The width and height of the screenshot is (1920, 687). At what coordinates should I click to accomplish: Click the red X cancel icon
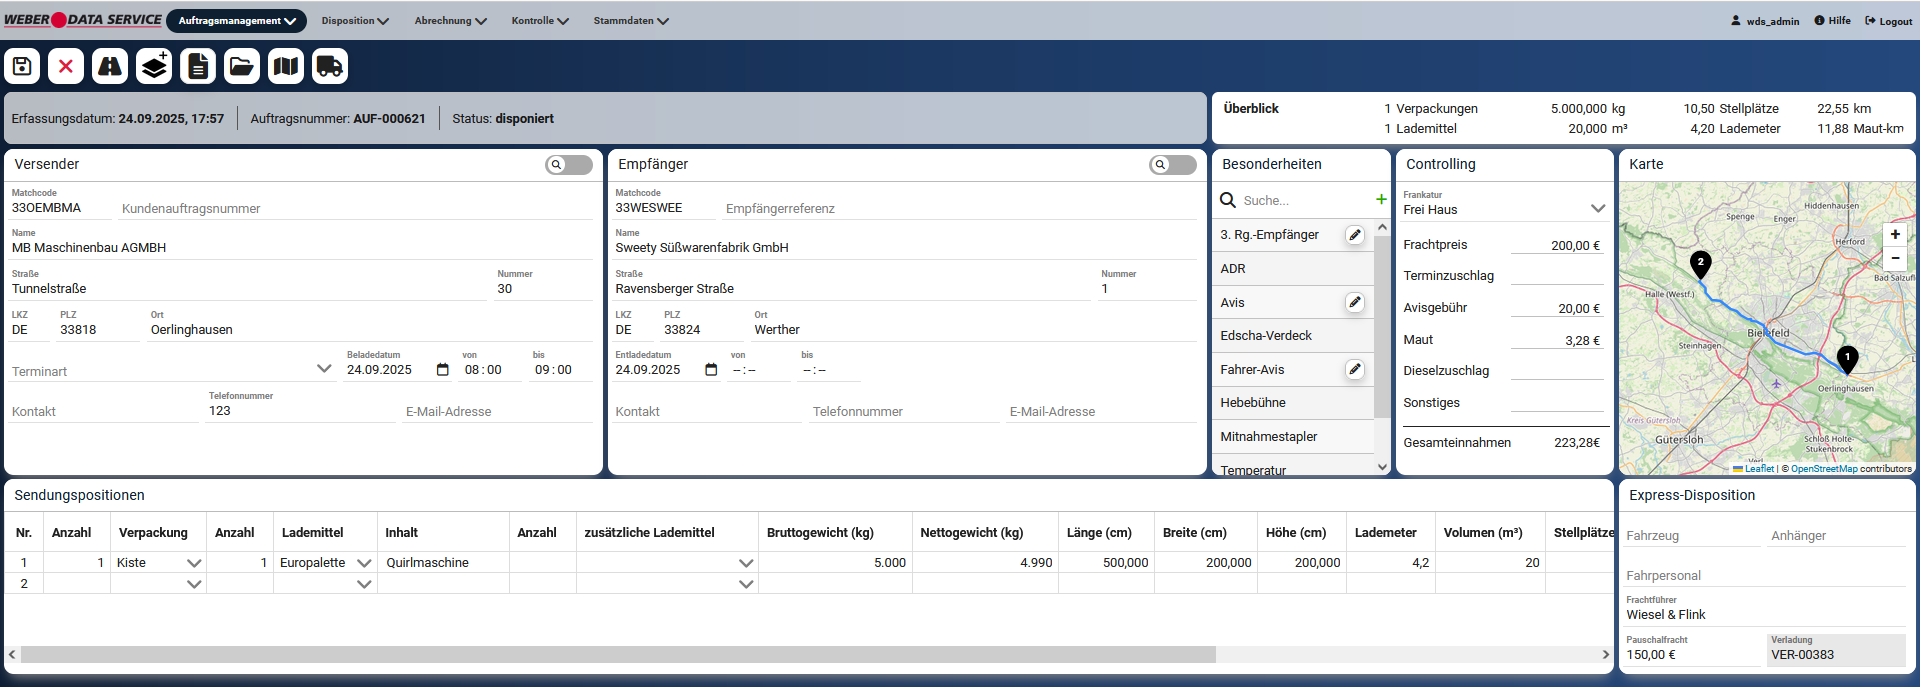click(66, 66)
